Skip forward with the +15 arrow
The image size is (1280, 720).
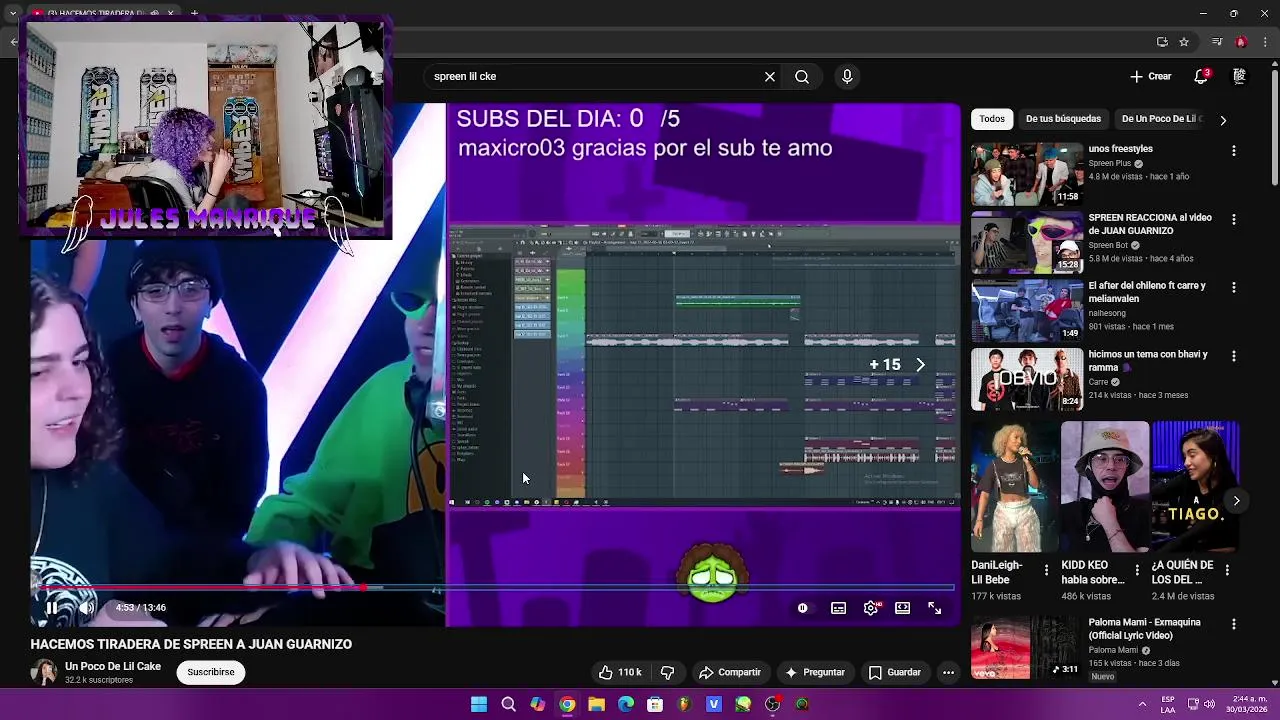point(920,365)
